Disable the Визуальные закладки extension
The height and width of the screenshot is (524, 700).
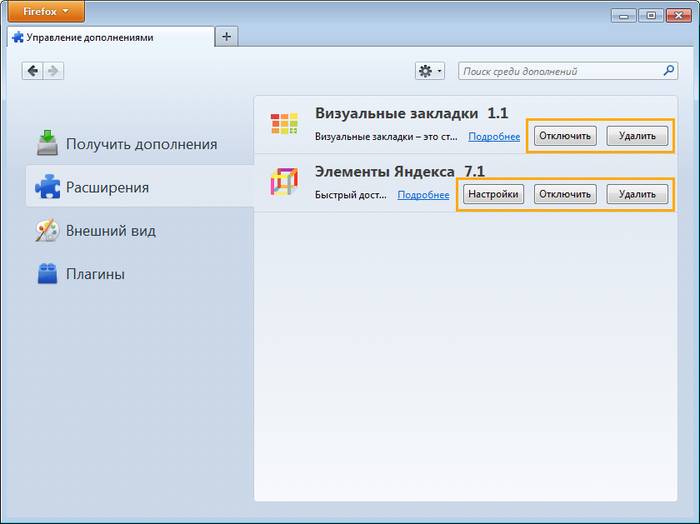point(565,136)
